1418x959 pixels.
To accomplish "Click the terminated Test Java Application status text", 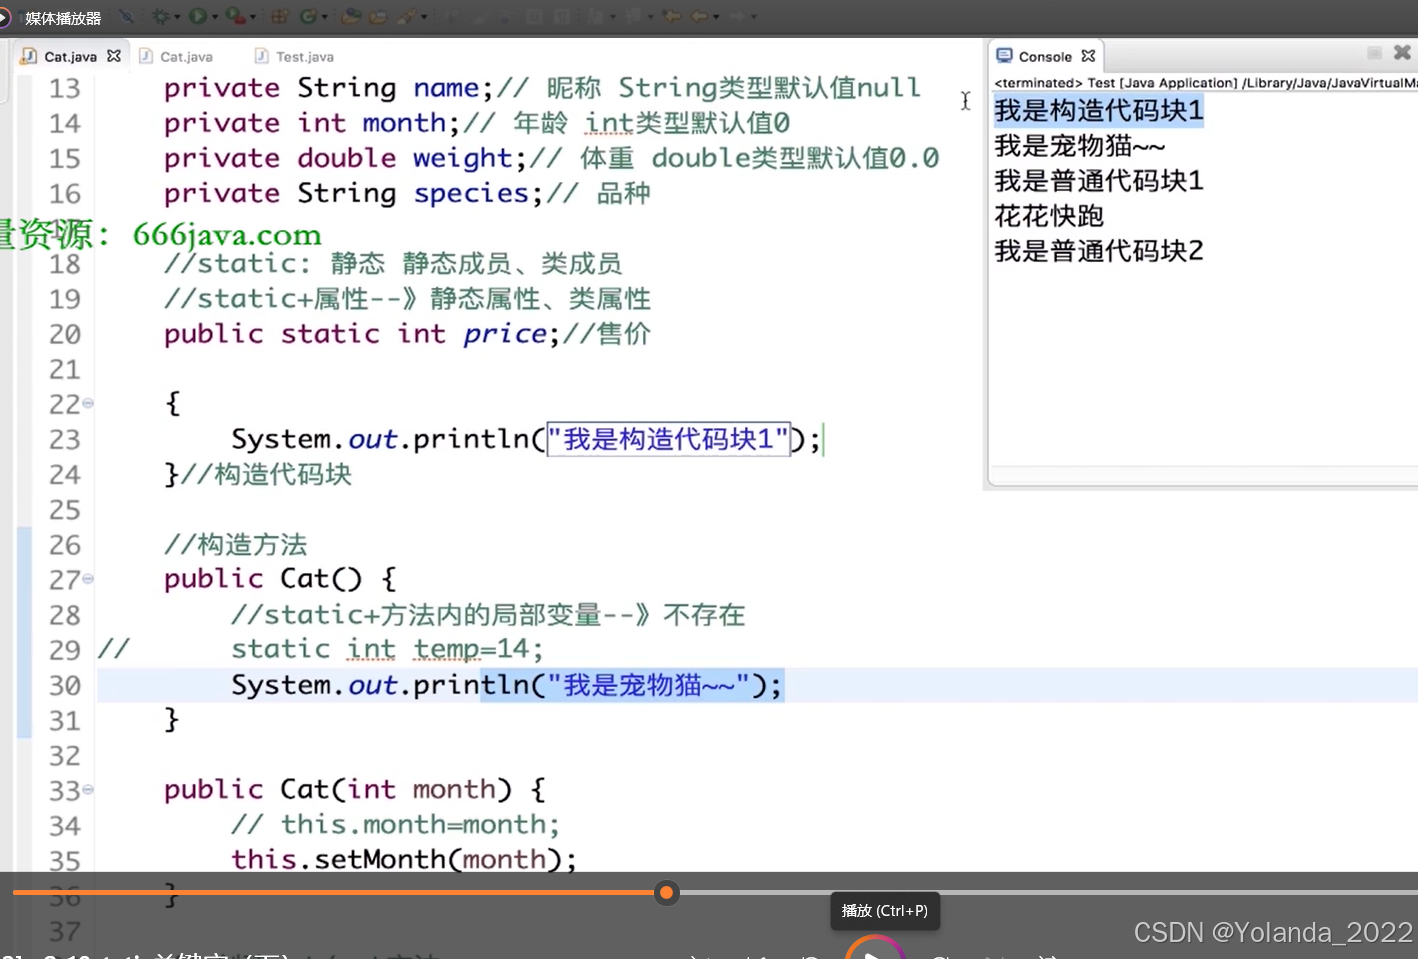I will [1205, 83].
